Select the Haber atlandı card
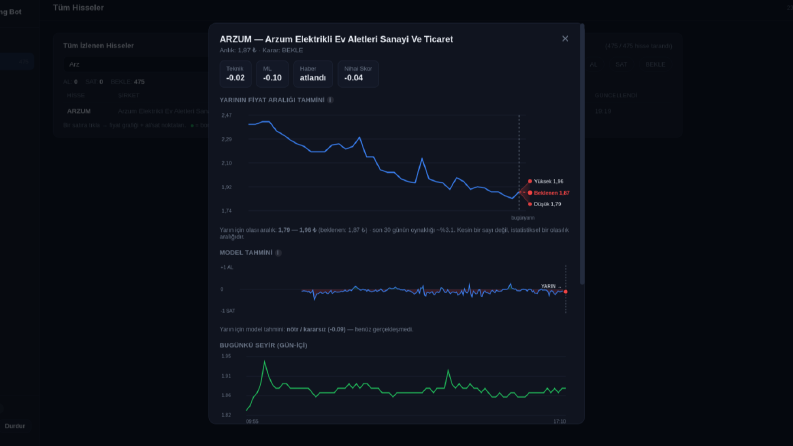 pos(313,74)
